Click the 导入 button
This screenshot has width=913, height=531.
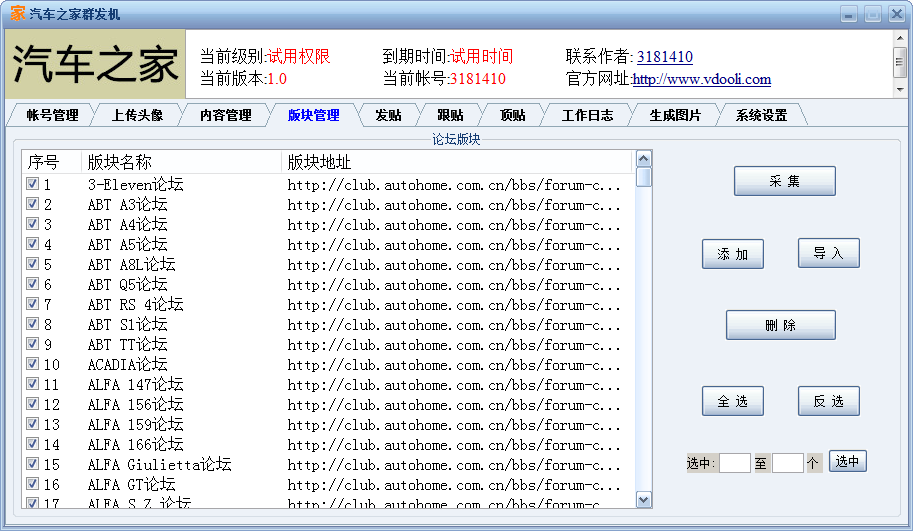tap(829, 253)
